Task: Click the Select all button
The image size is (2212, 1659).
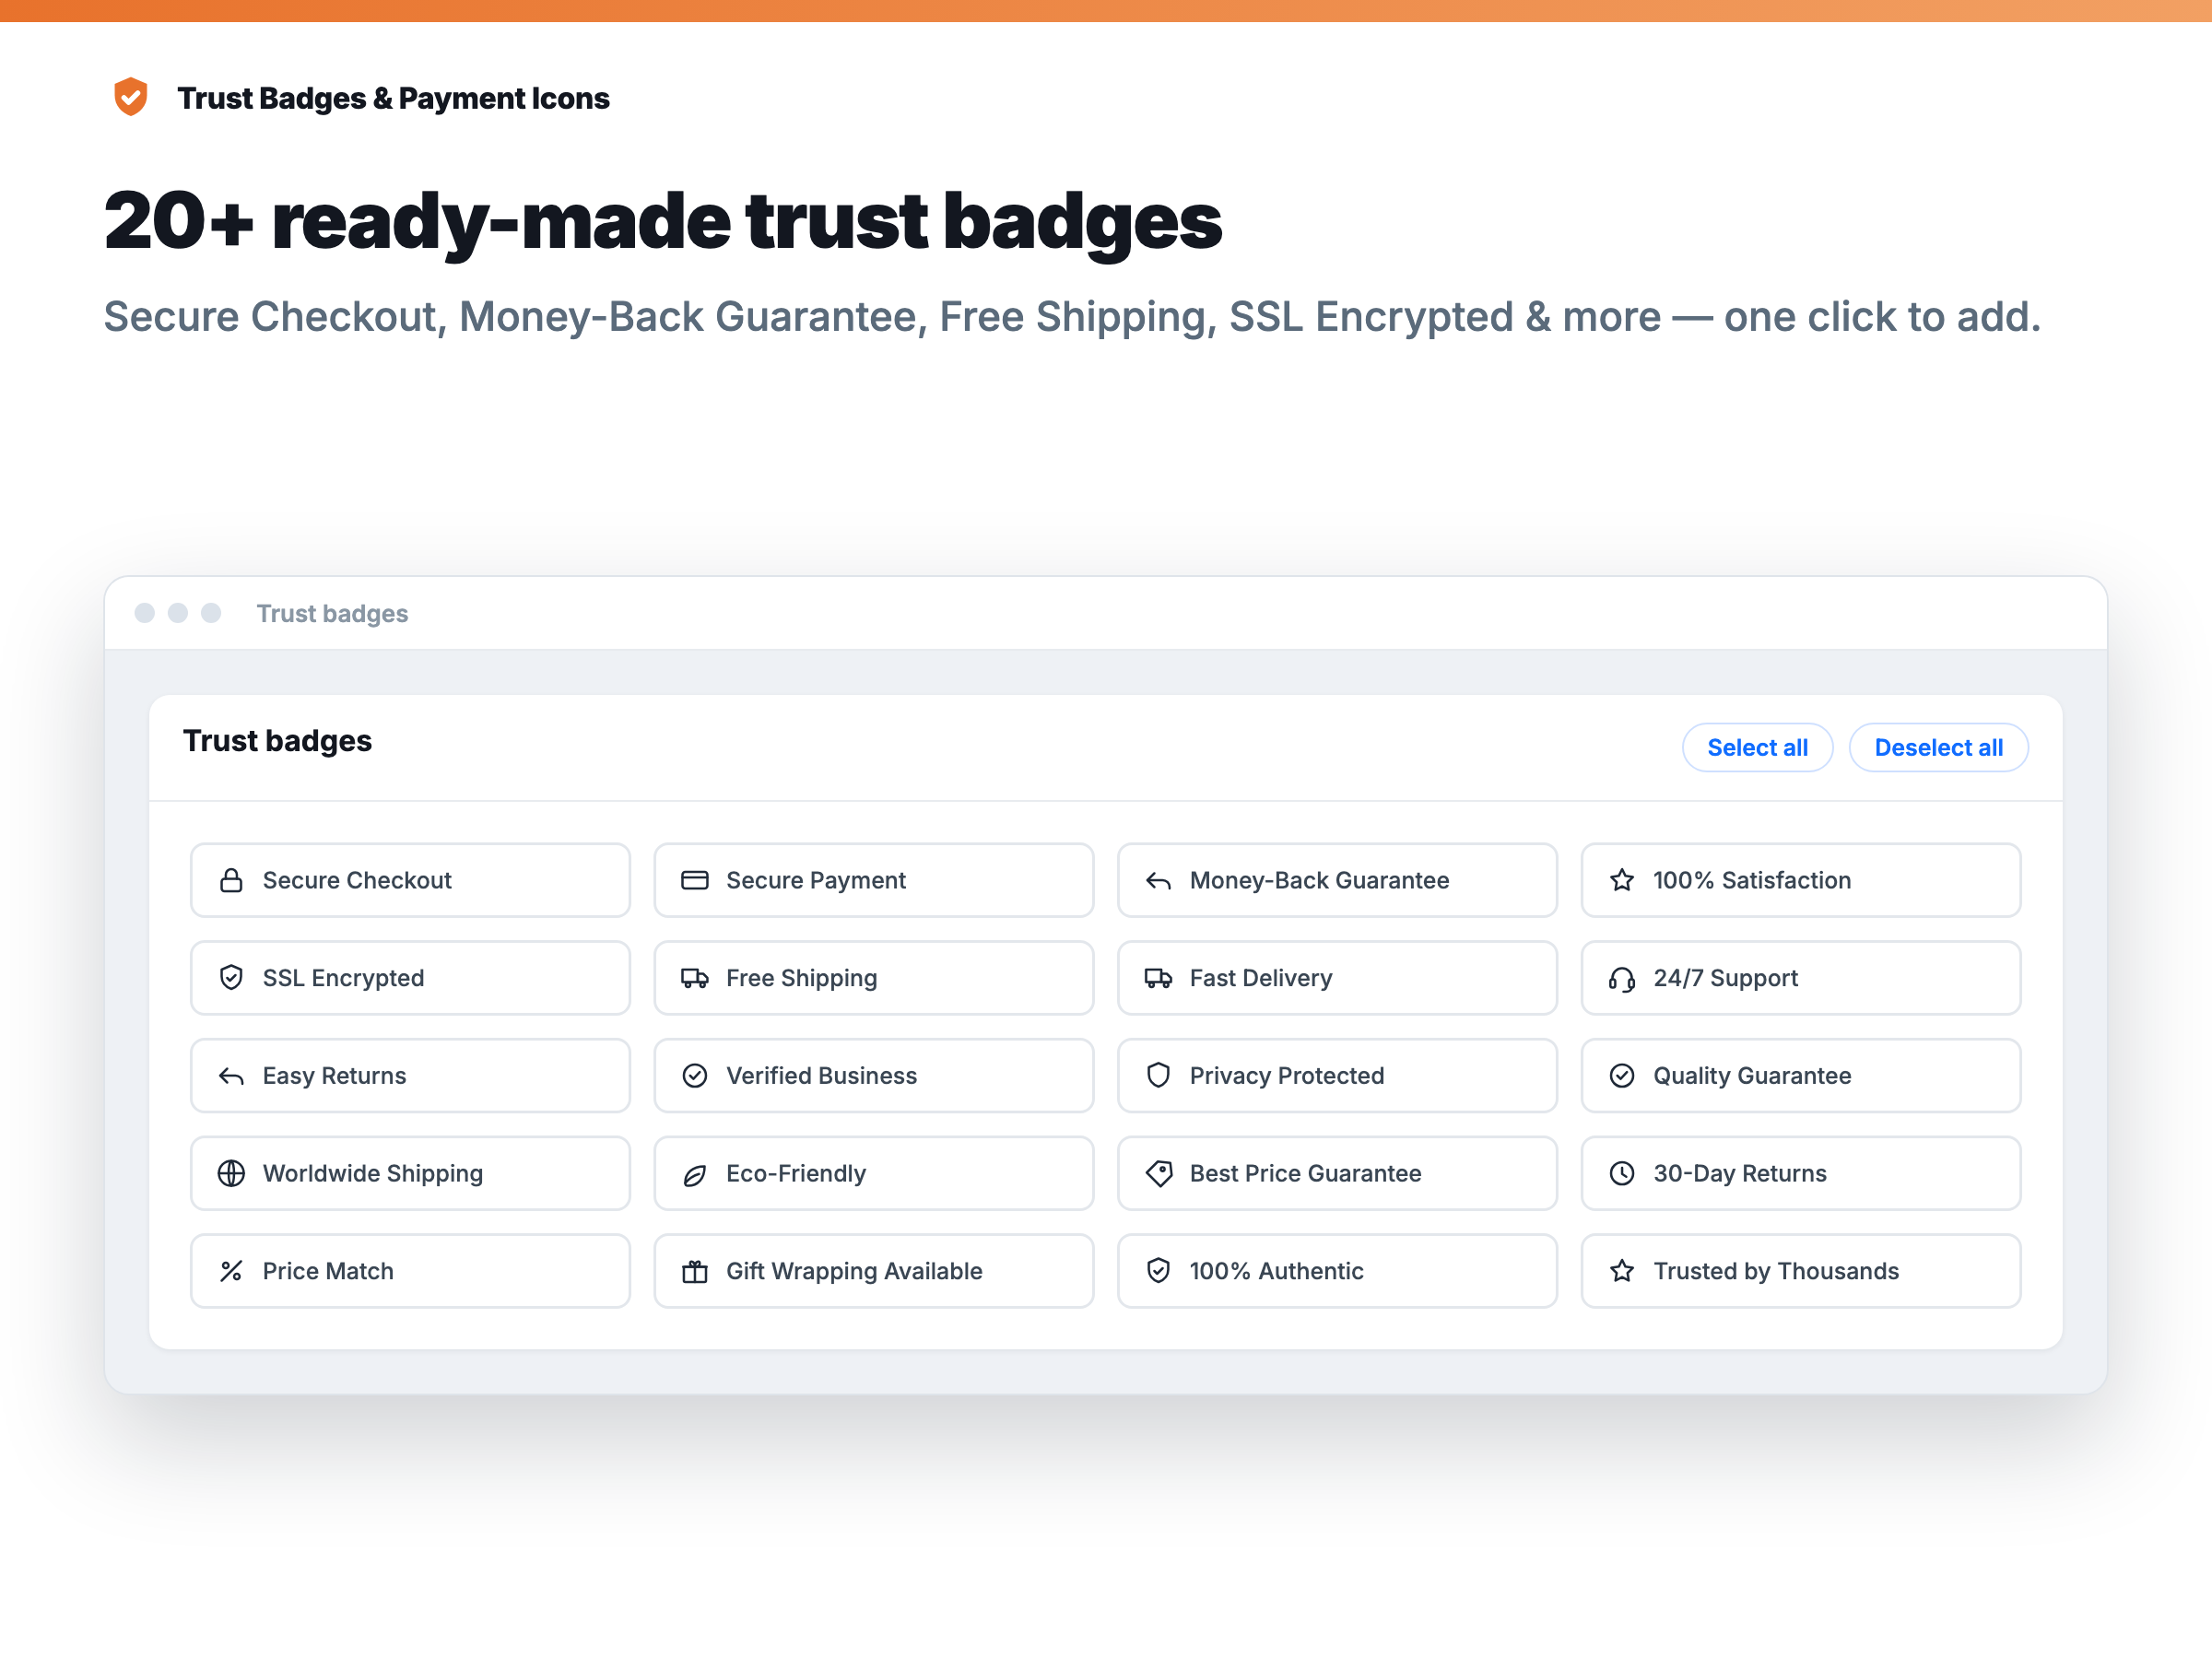Action: (1757, 748)
